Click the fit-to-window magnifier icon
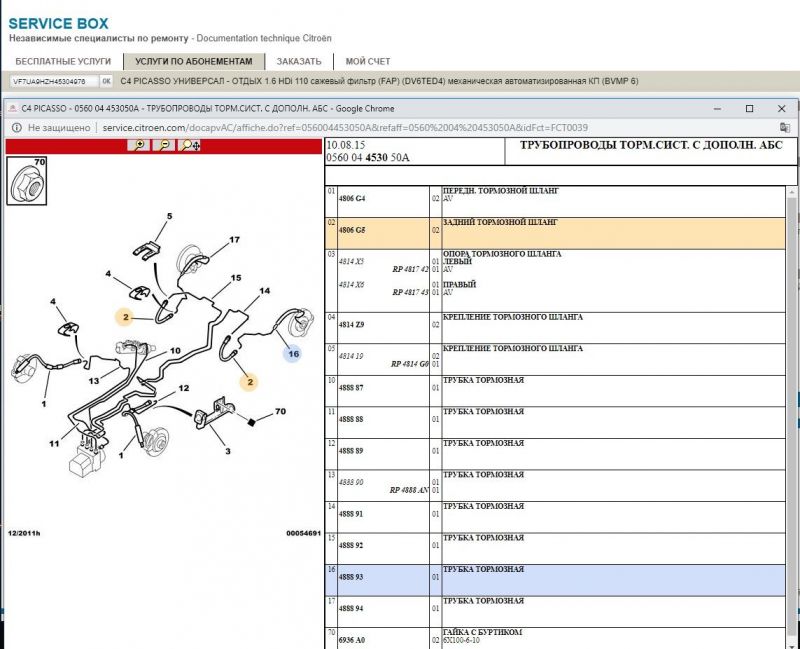The width and height of the screenshot is (800, 649). [x=188, y=145]
